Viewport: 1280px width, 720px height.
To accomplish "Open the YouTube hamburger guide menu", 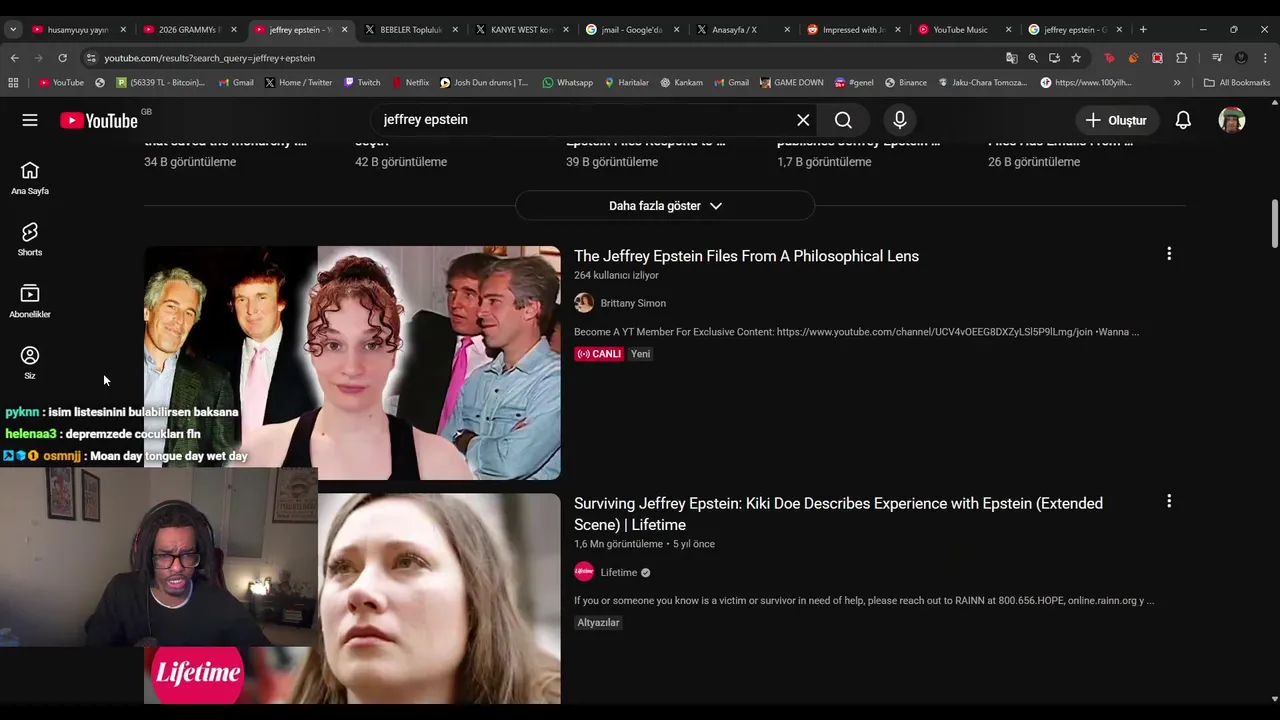I will [30, 120].
